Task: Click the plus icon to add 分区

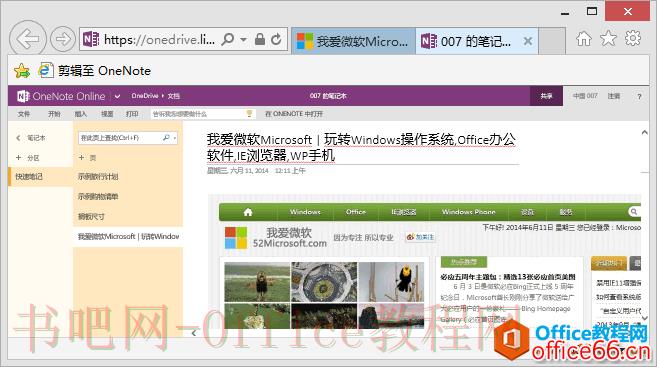Action: click(18, 158)
